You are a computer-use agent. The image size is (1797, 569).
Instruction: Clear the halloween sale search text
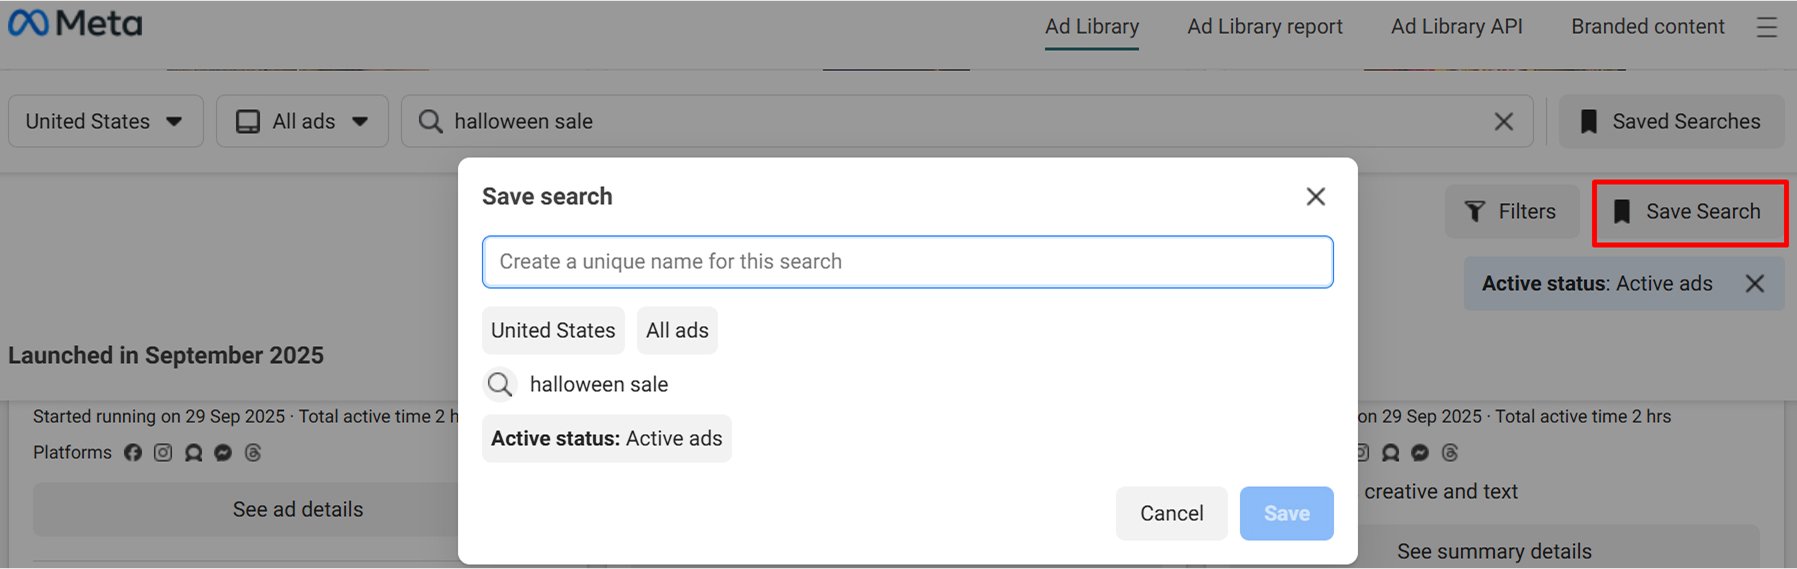[1503, 122]
